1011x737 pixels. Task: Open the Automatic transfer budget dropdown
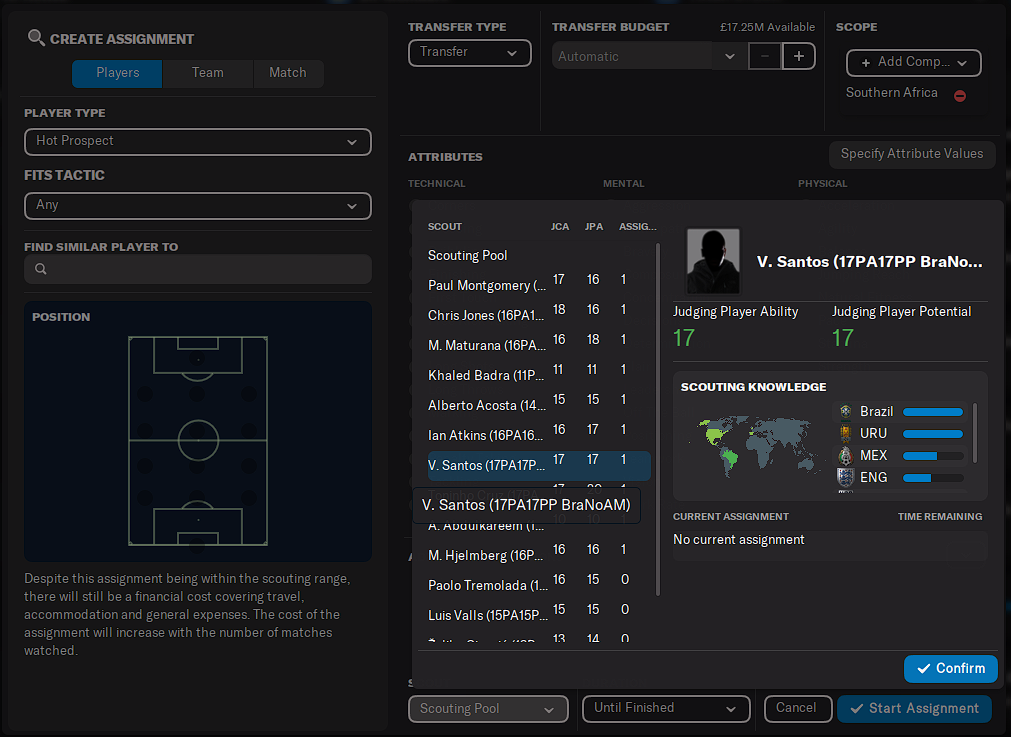click(x=650, y=56)
